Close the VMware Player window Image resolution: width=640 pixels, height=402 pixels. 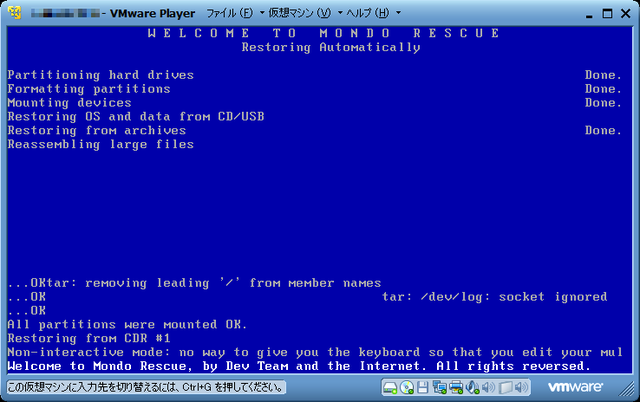coord(626,13)
